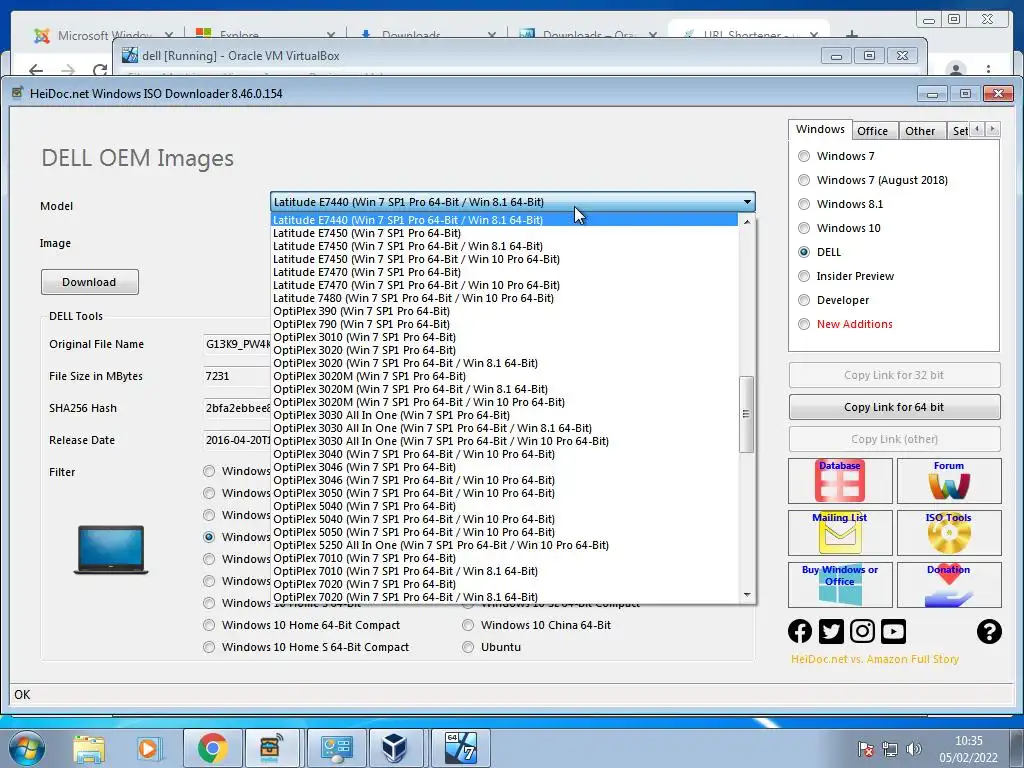
Task: Open Google Chrome from the taskbar
Action: pyautogui.click(x=212, y=748)
